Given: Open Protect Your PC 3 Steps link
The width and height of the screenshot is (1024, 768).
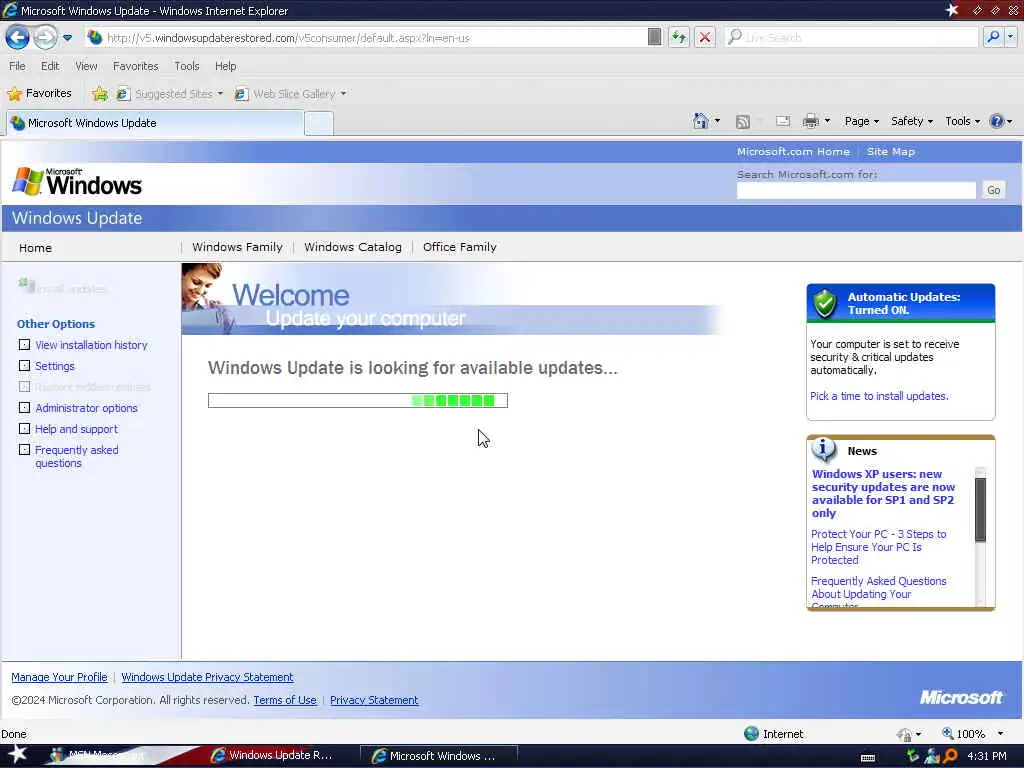Looking at the screenshot, I should pyautogui.click(x=878, y=547).
